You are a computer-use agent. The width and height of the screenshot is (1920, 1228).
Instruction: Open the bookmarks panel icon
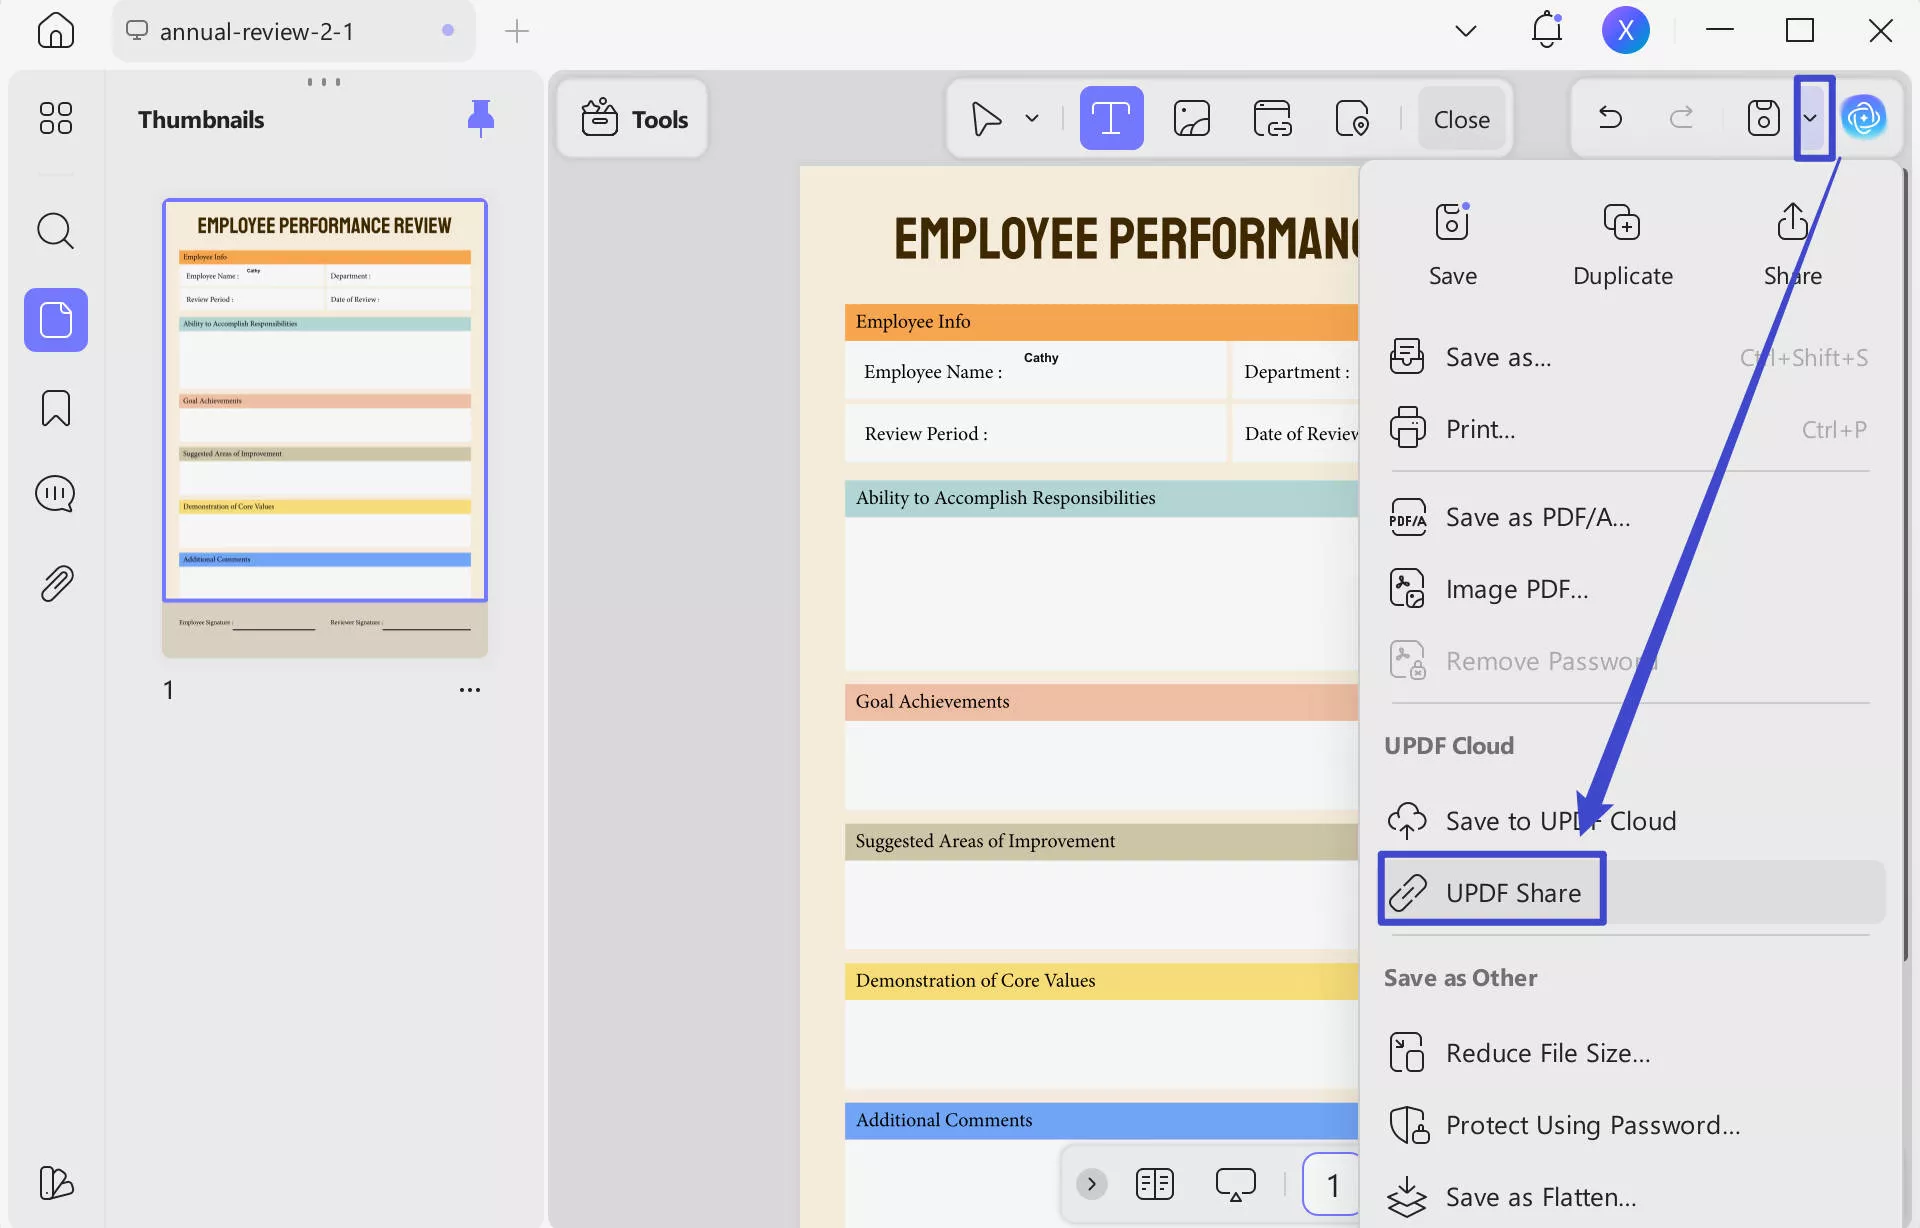[55, 408]
